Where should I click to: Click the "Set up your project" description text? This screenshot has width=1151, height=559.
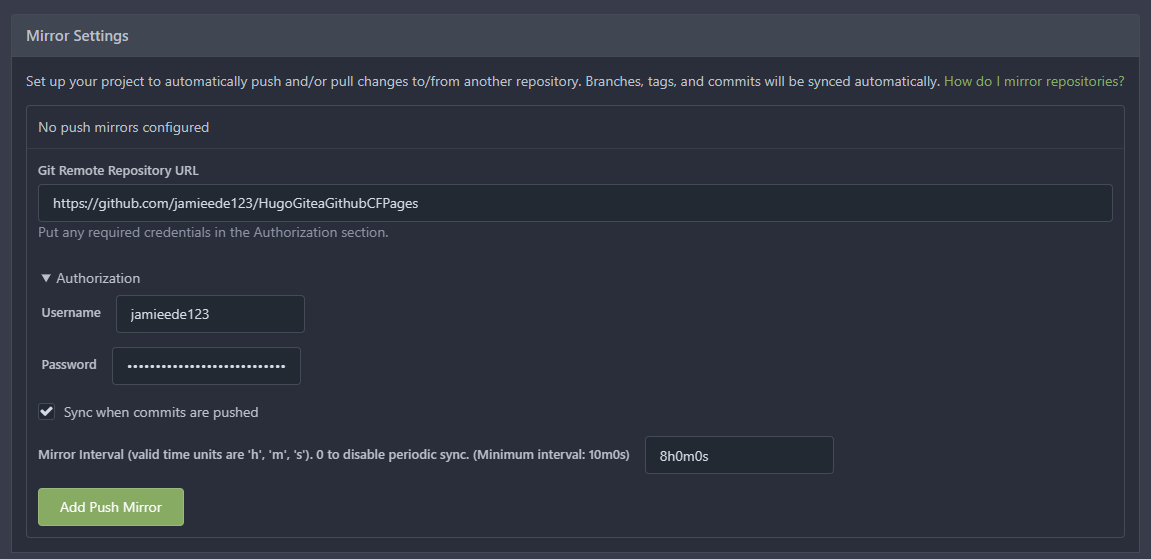click(x=480, y=81)
